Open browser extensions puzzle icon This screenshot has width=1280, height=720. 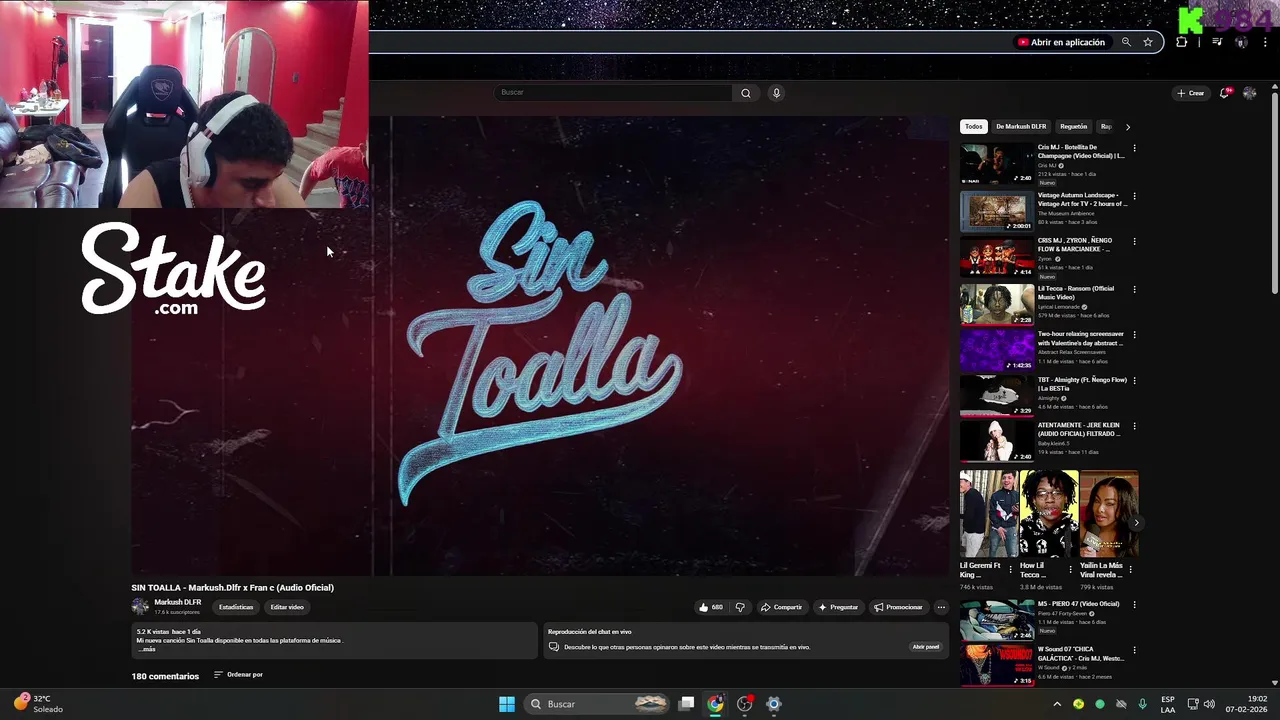[x=1182, y=42]
